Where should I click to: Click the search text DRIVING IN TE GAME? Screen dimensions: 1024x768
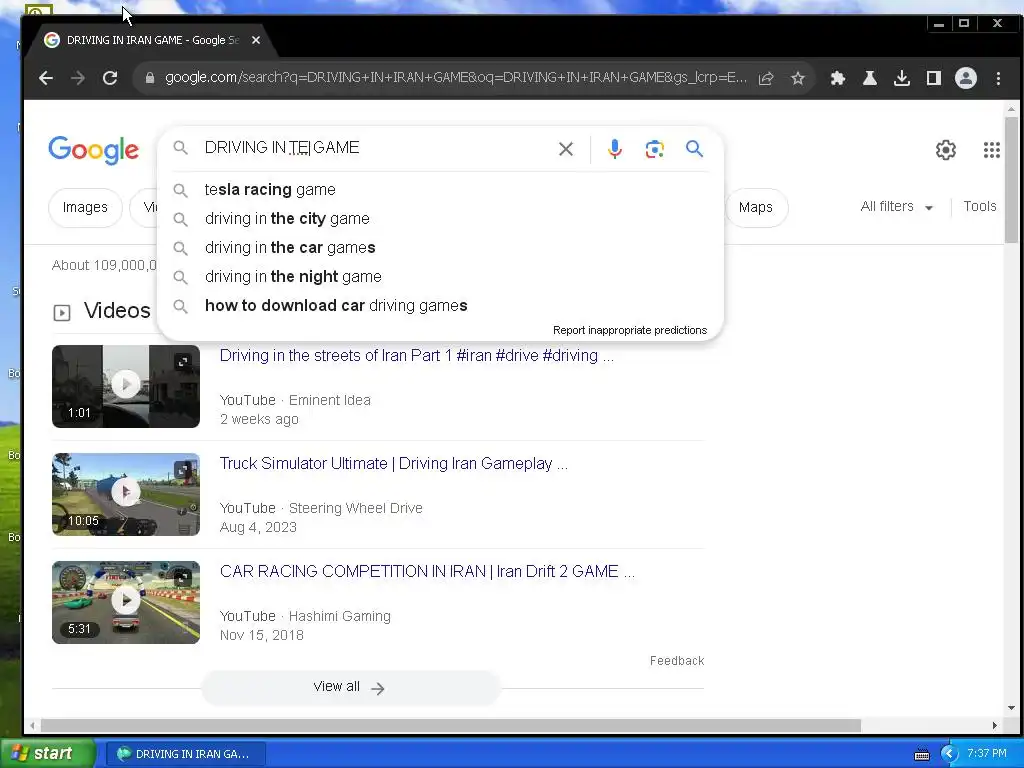point(281,148)
